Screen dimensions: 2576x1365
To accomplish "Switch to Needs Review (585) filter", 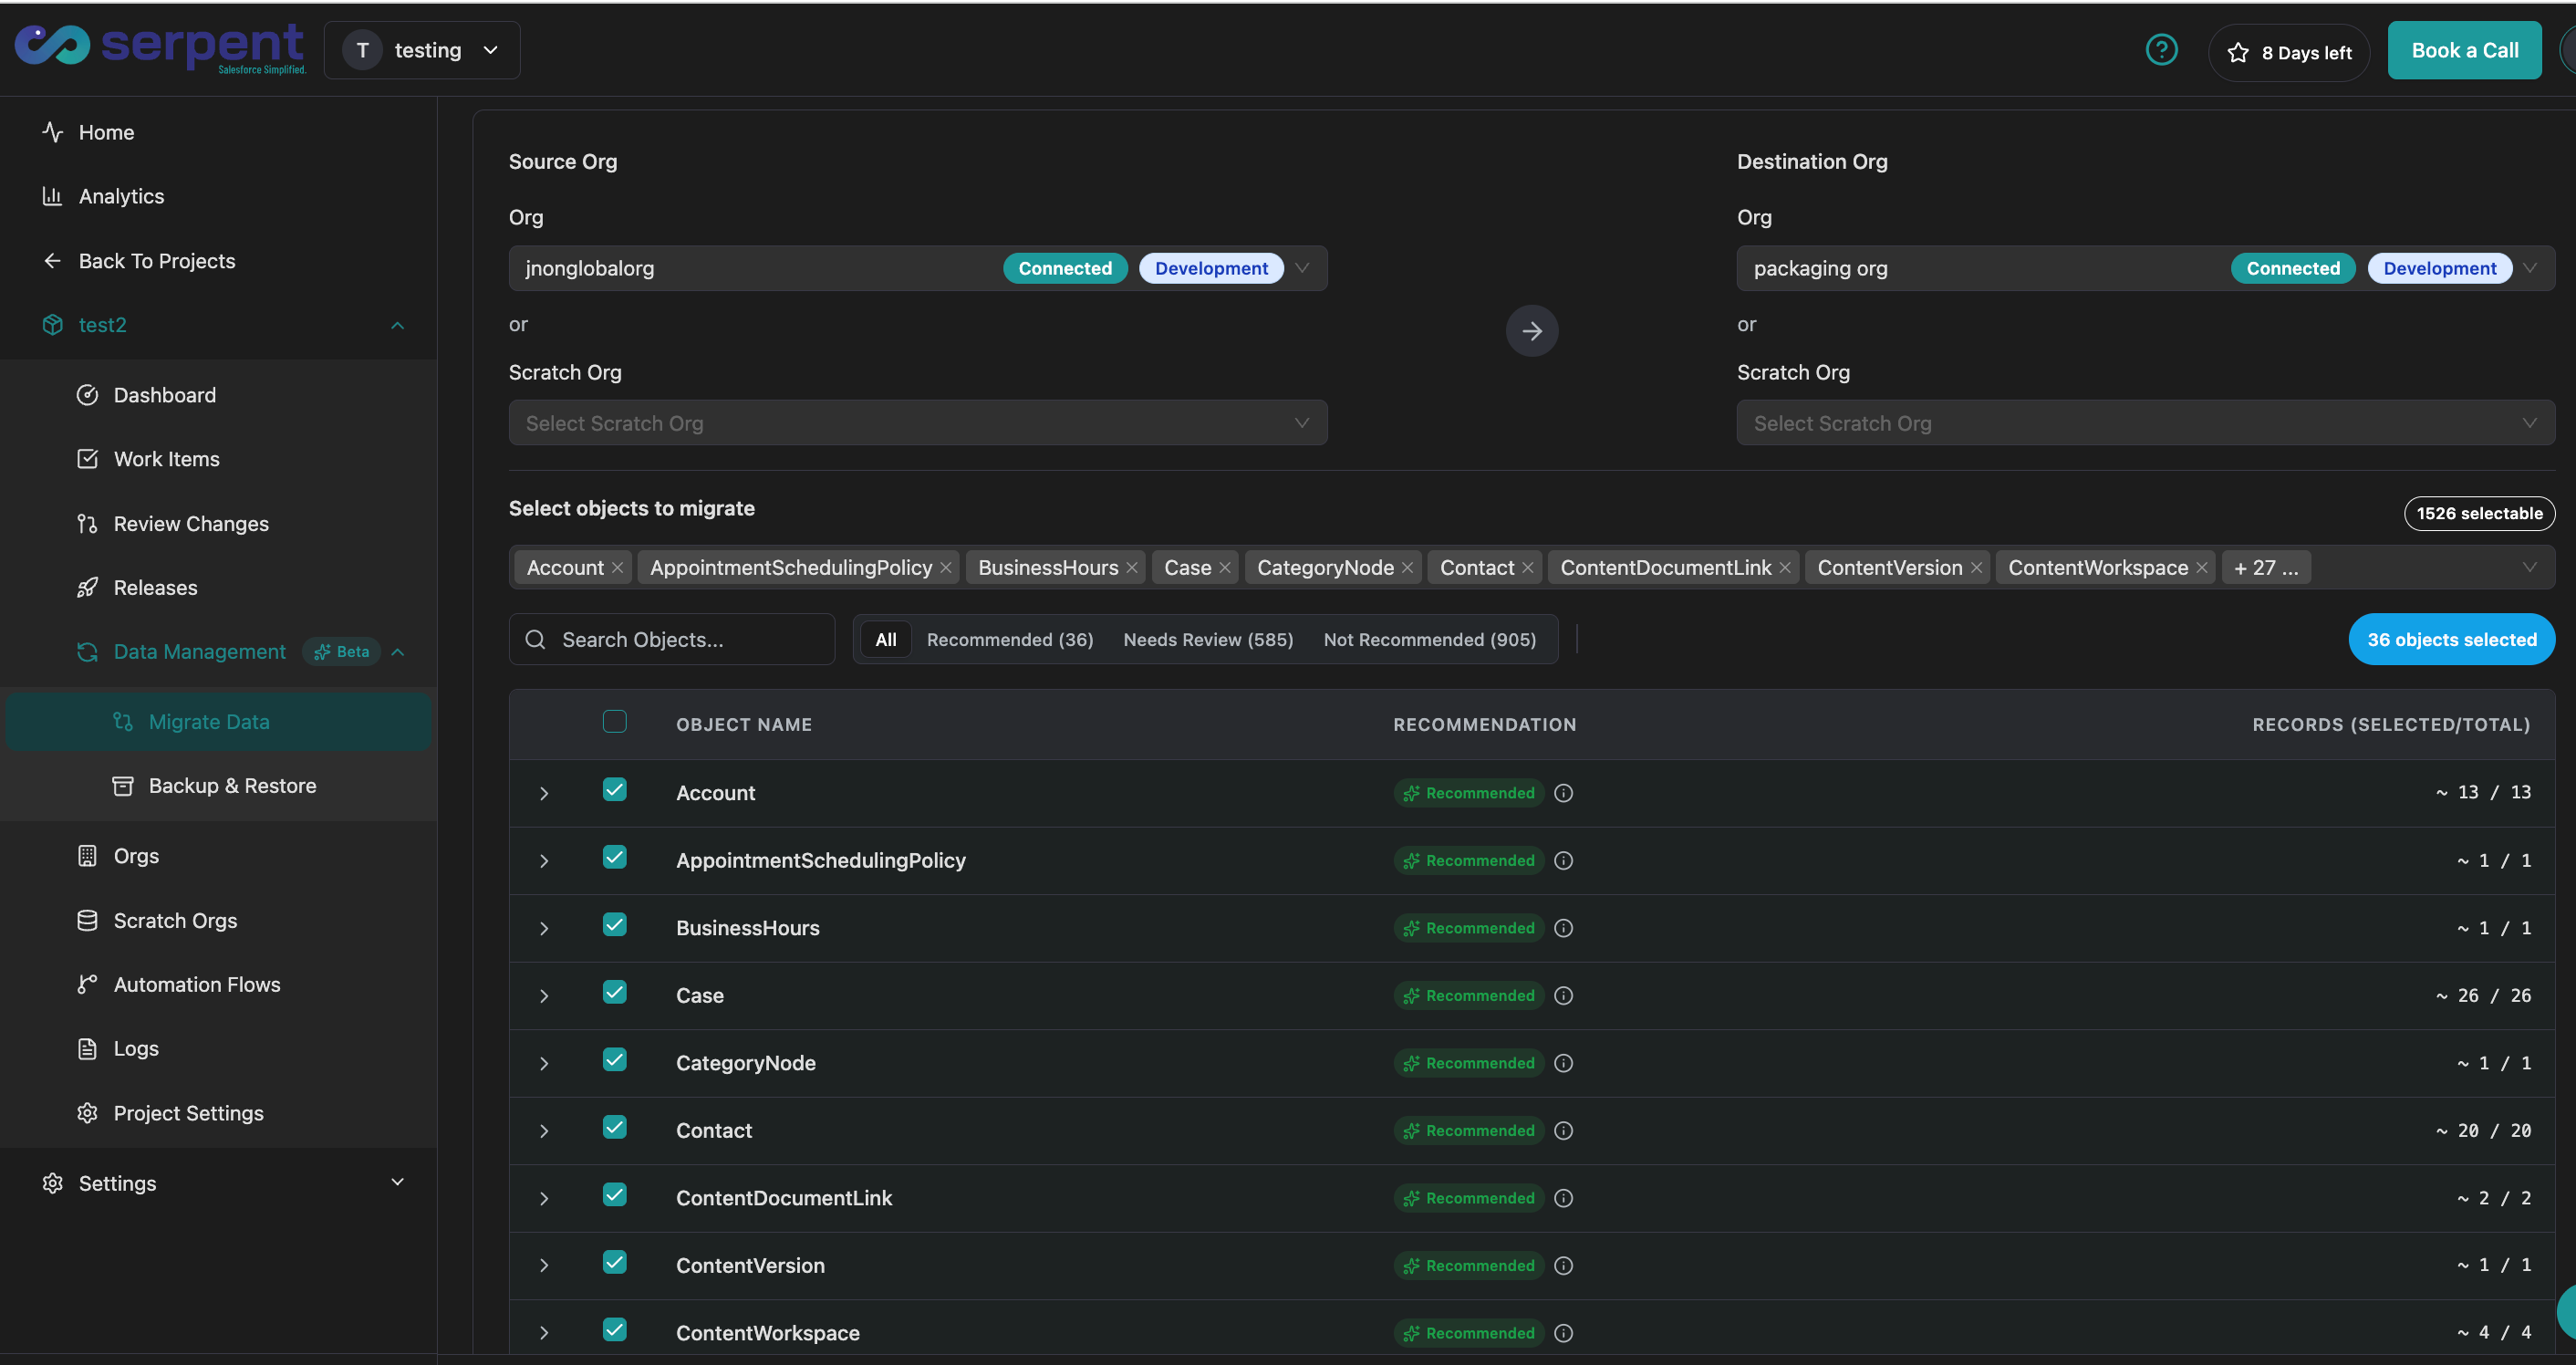I will [1208, 640].
